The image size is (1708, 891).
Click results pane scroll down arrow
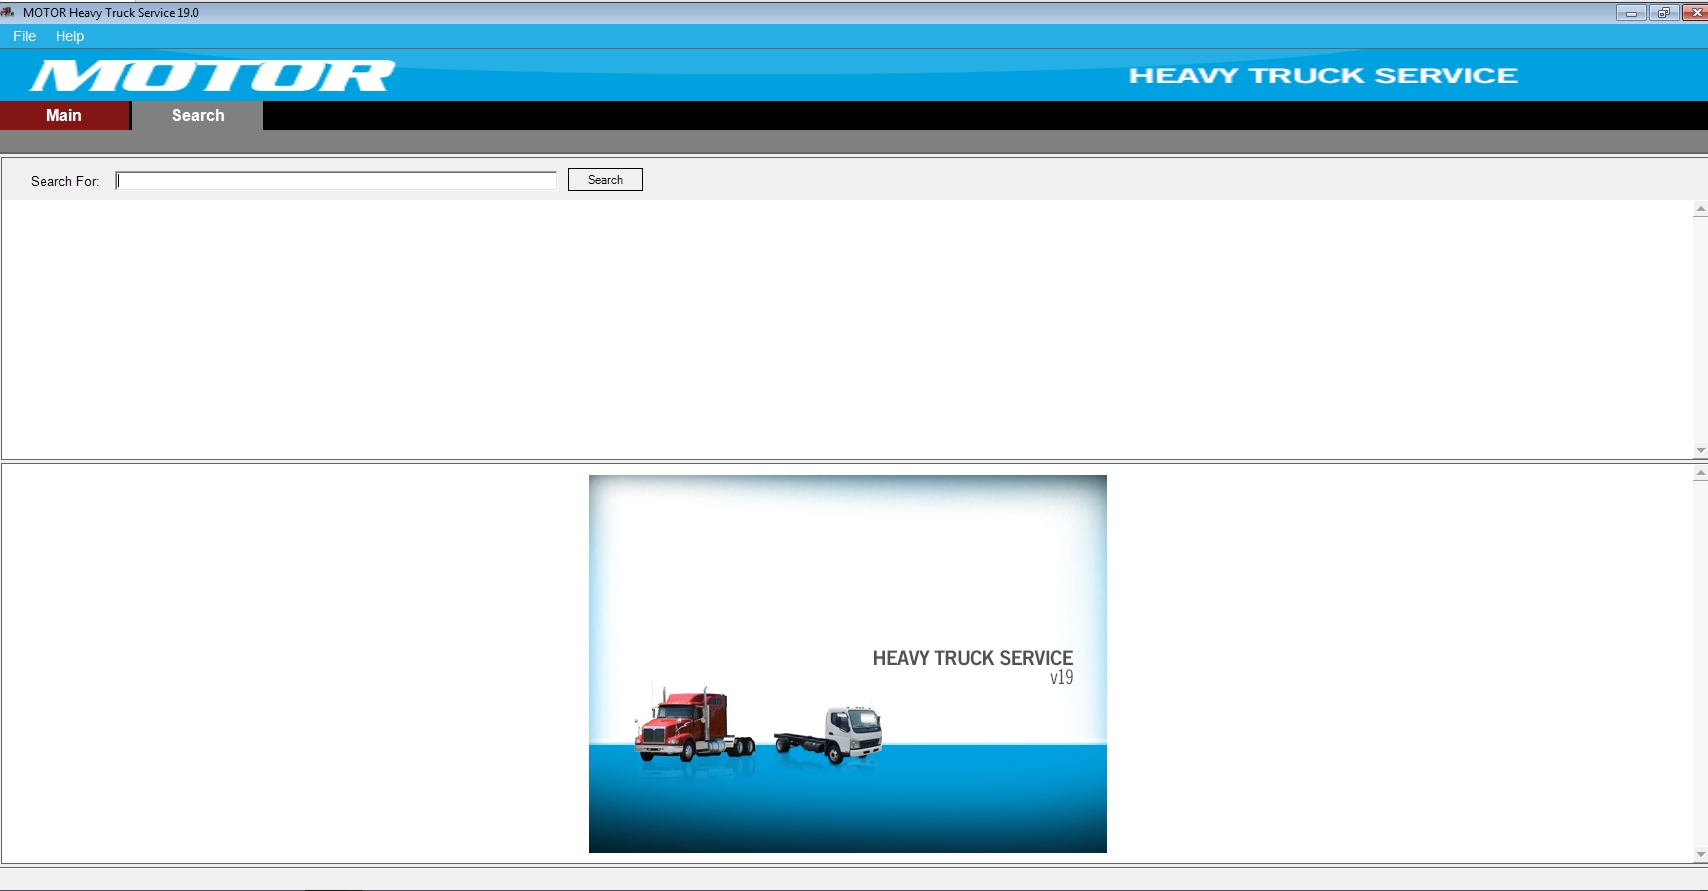(x=1700, y=451)
